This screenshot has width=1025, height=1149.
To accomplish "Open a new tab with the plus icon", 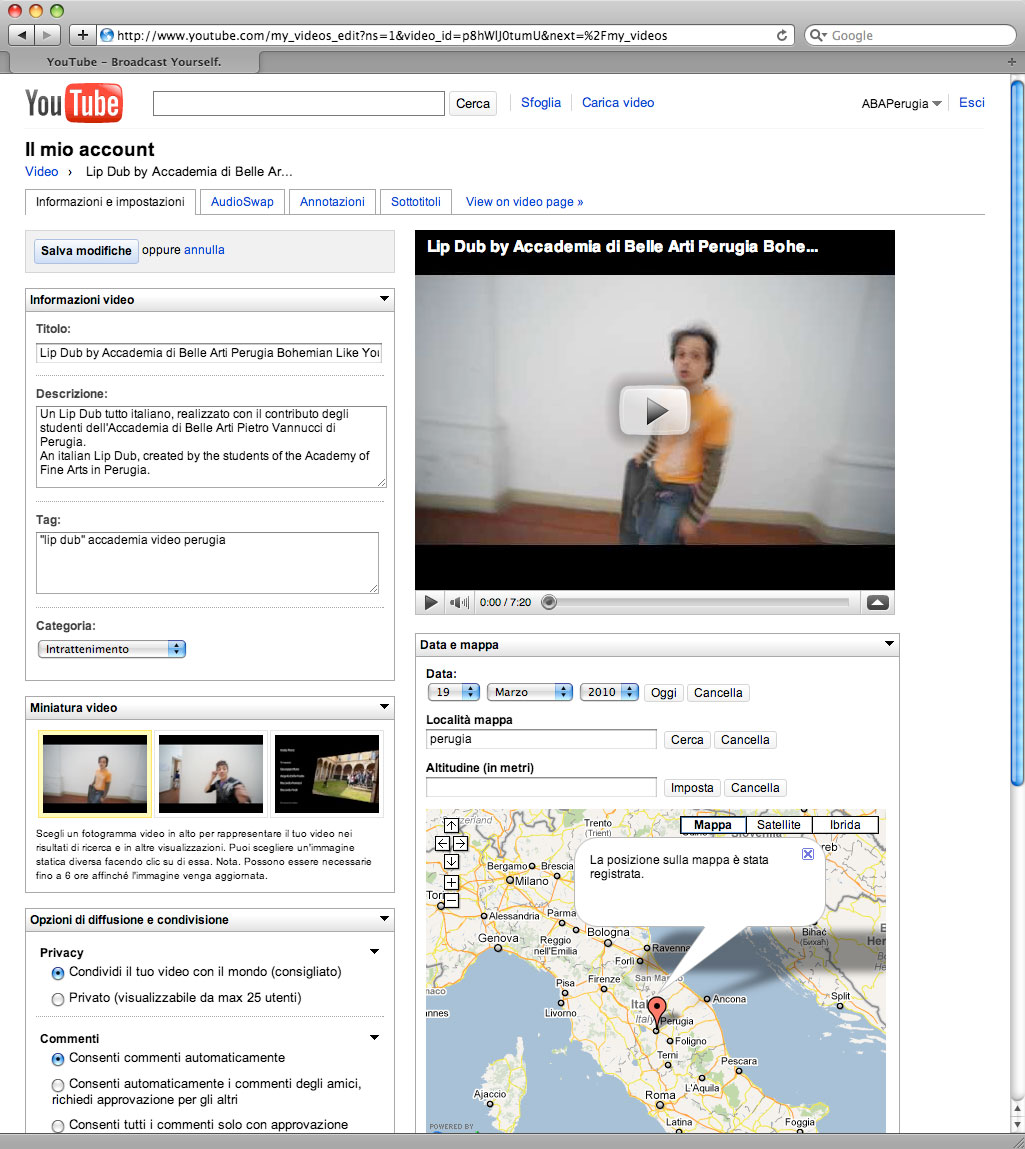I will tap(1012, 62).
